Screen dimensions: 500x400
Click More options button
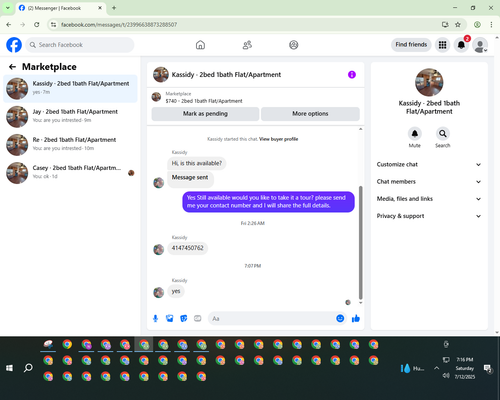pyautogui.click(x=310, y=114)
